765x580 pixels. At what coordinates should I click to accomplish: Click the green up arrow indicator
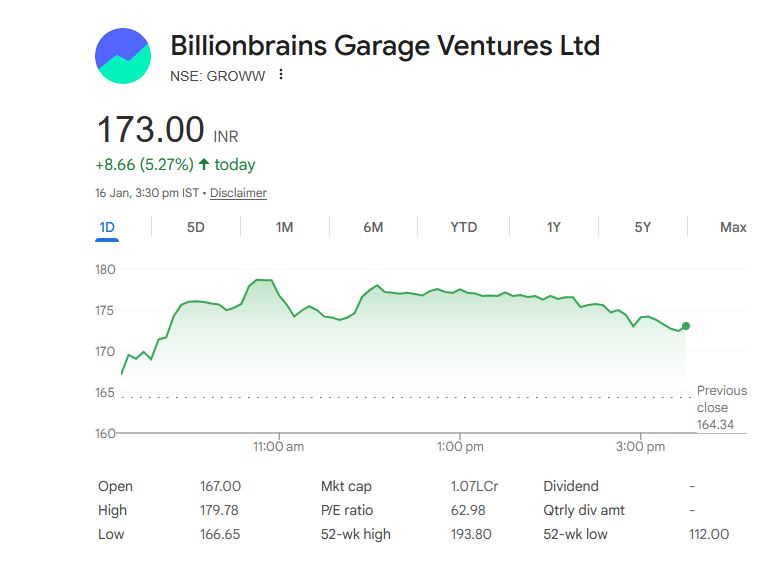[204, 164]
